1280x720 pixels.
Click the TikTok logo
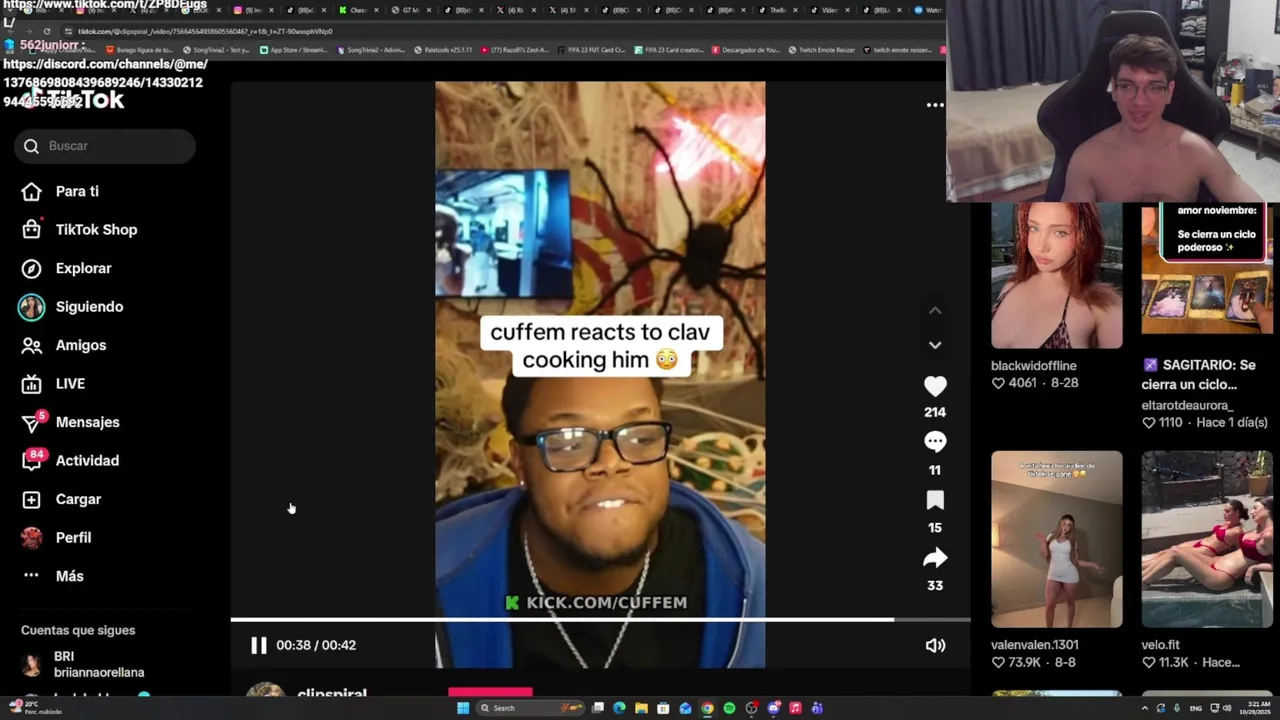click(x=75, y=100)
